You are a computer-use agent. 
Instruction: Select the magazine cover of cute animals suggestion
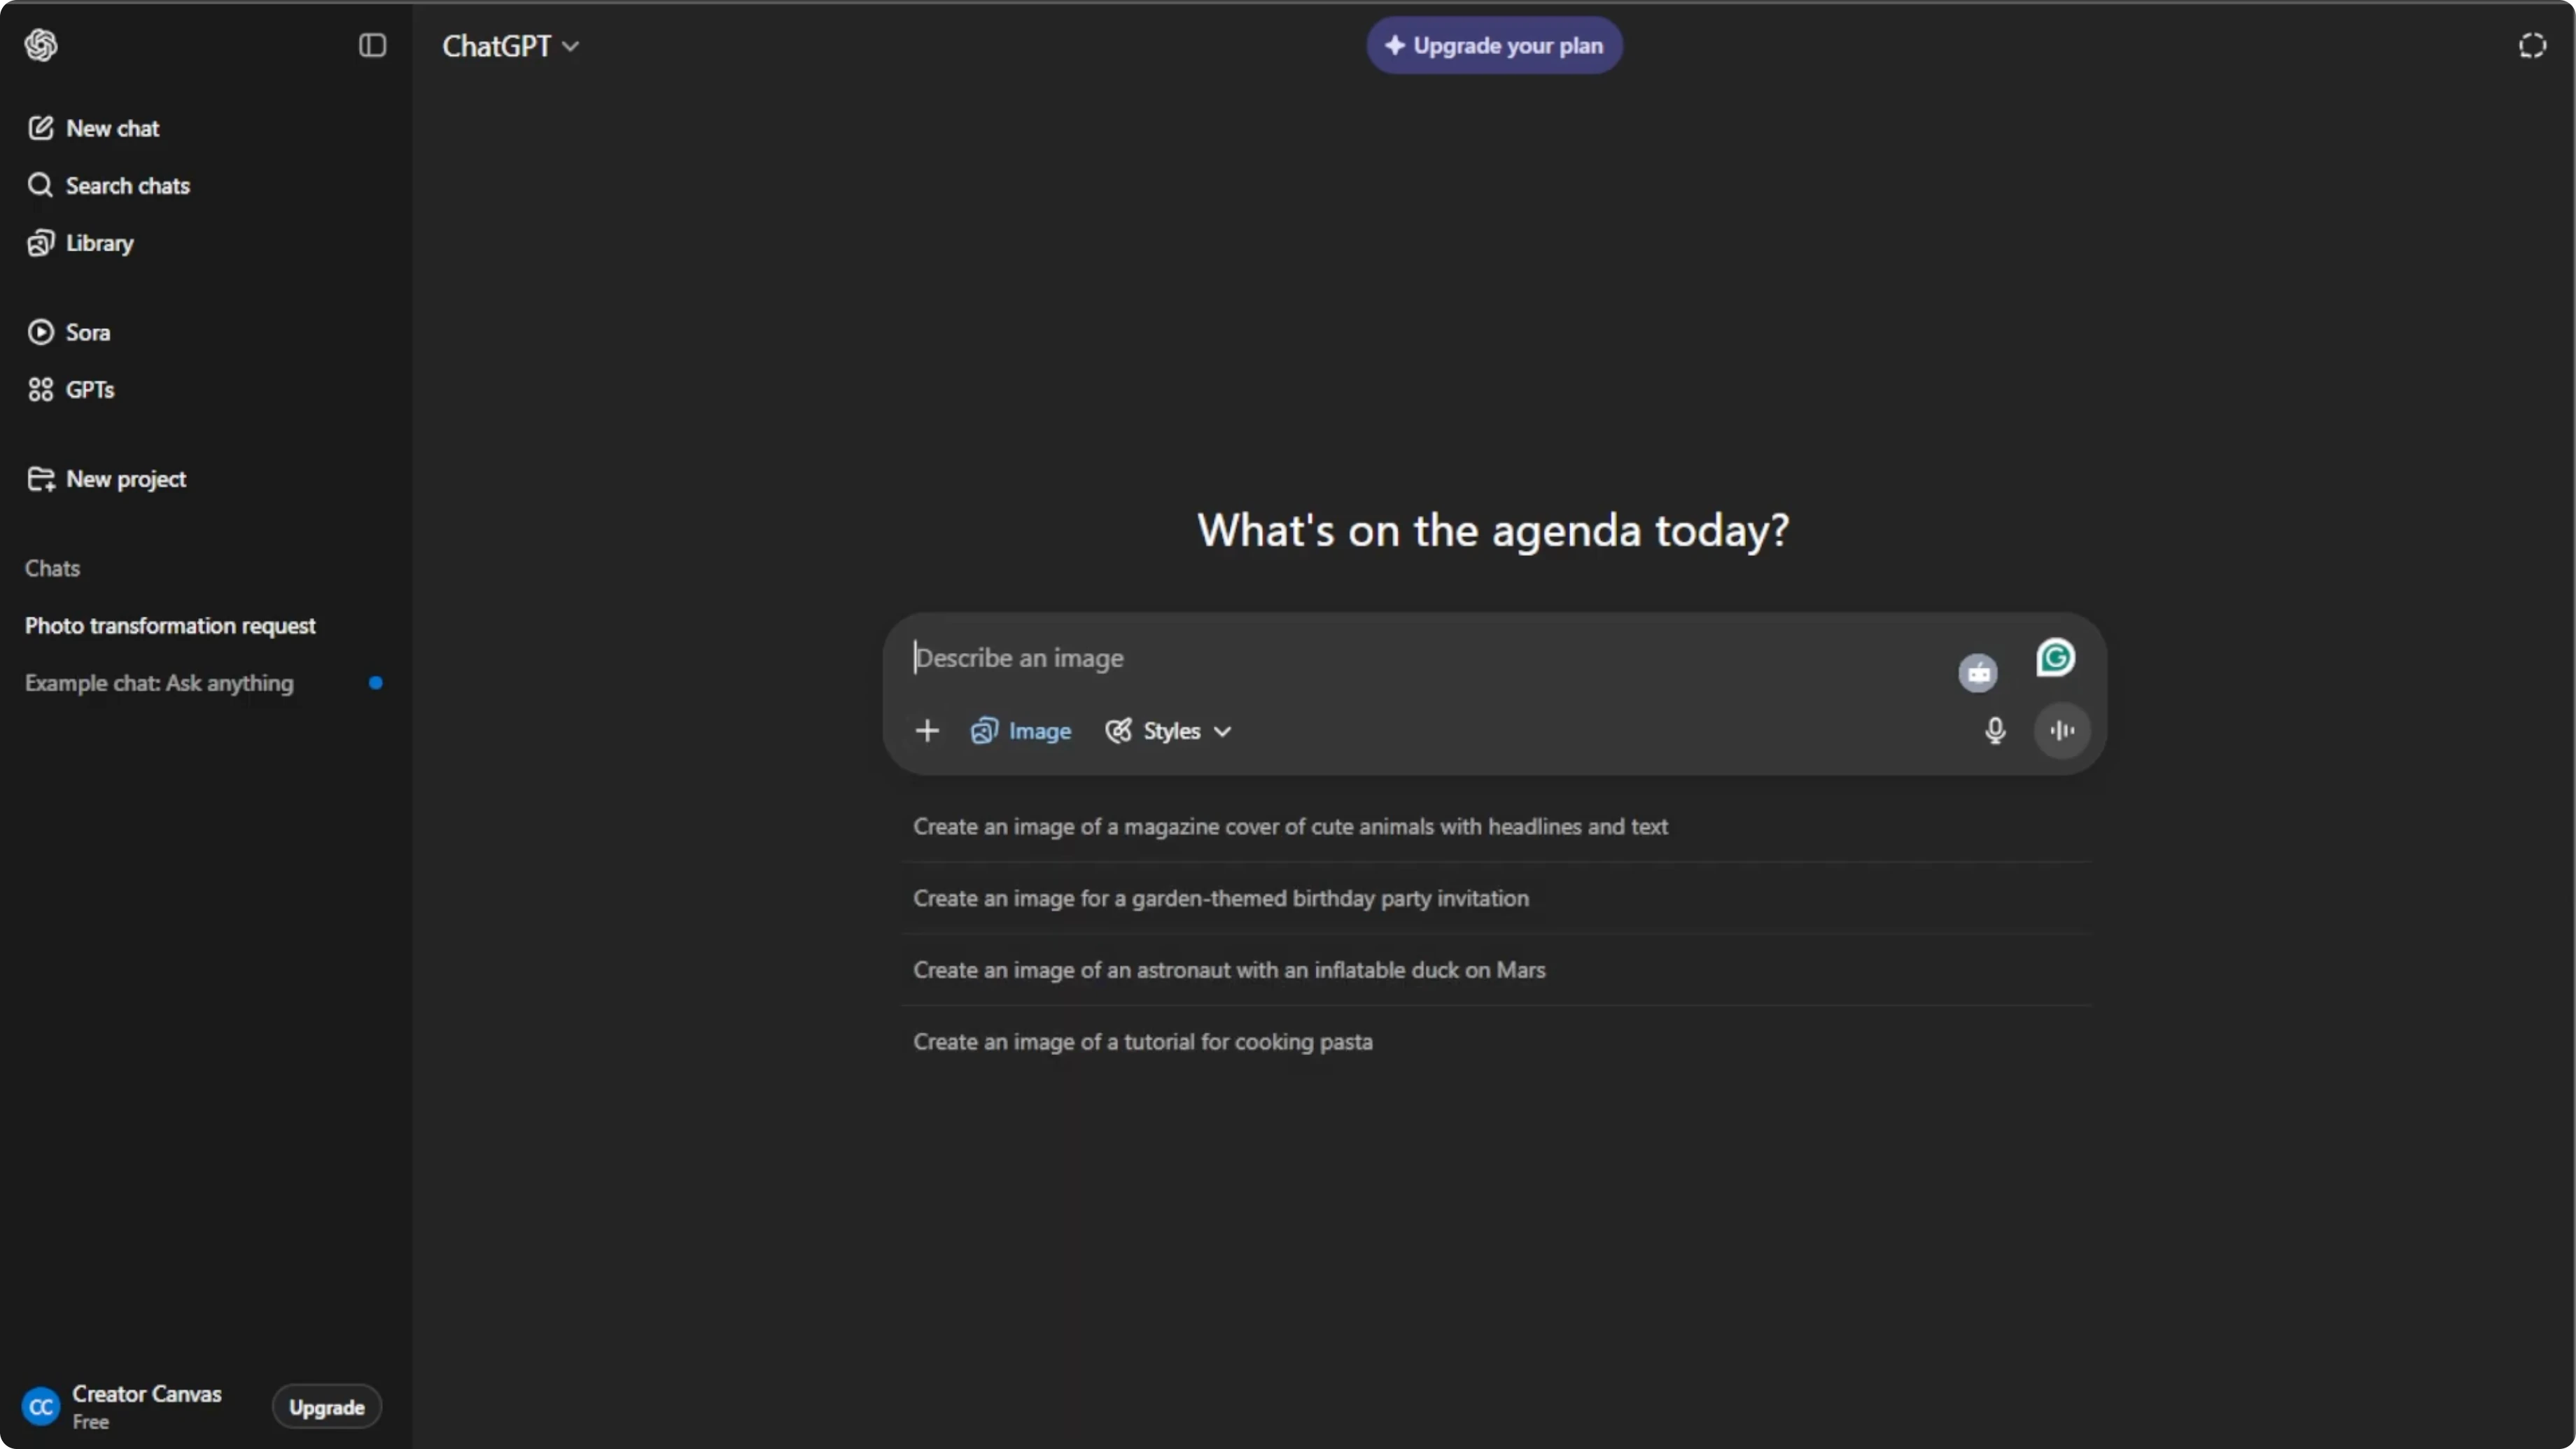point(1496,827)
